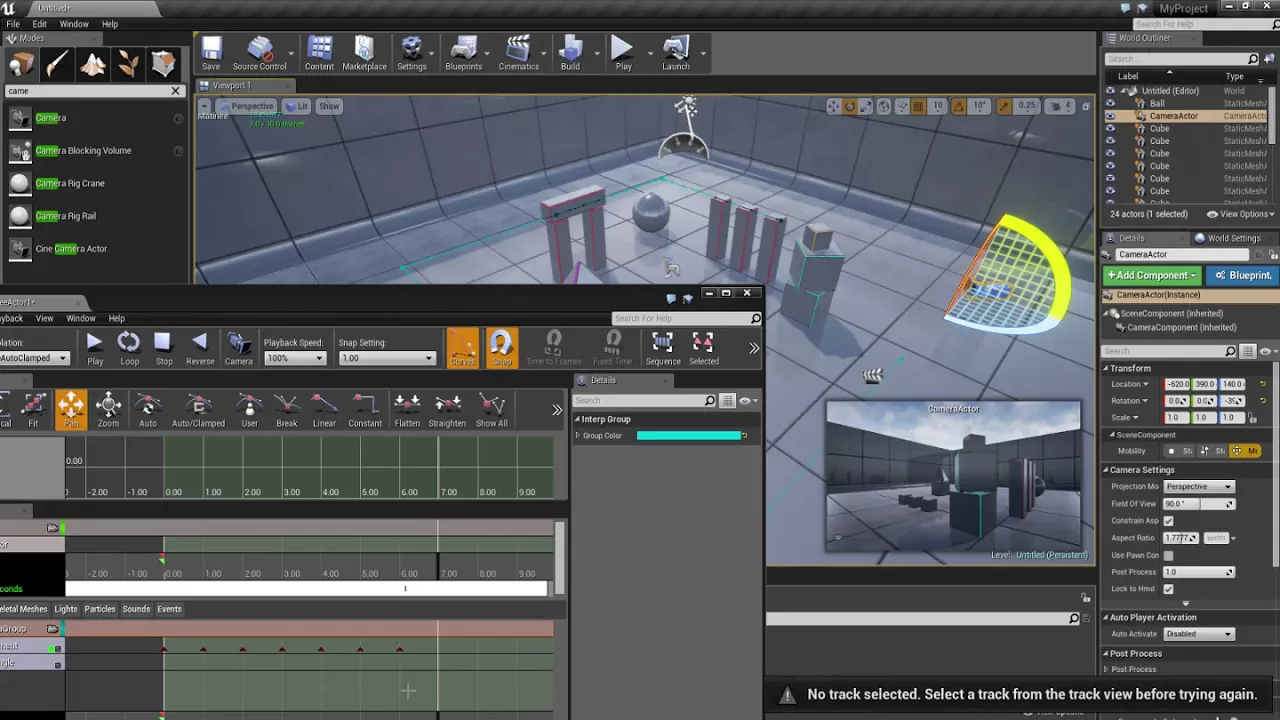
Task: Set Mobility to Static
Action: 1180,451
